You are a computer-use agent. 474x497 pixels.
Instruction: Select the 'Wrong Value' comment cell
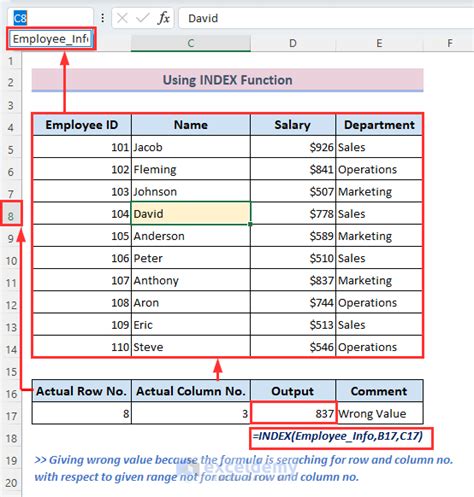click(x=379, y=413)
